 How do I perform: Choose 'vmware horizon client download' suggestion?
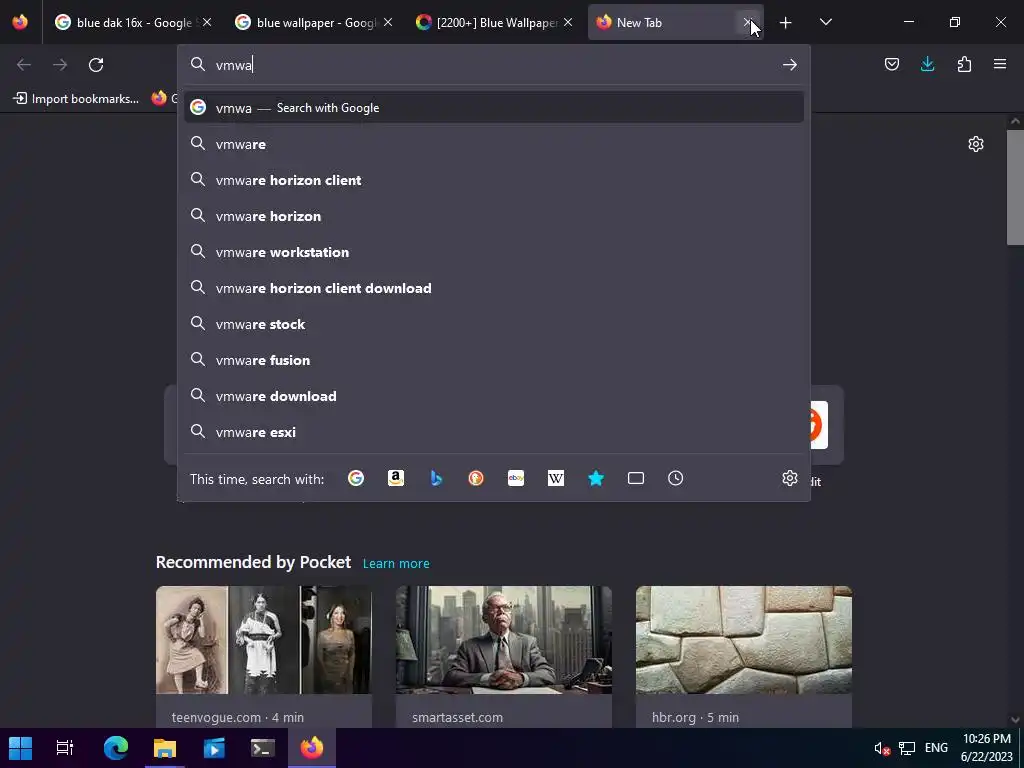[x=494, y=287]
